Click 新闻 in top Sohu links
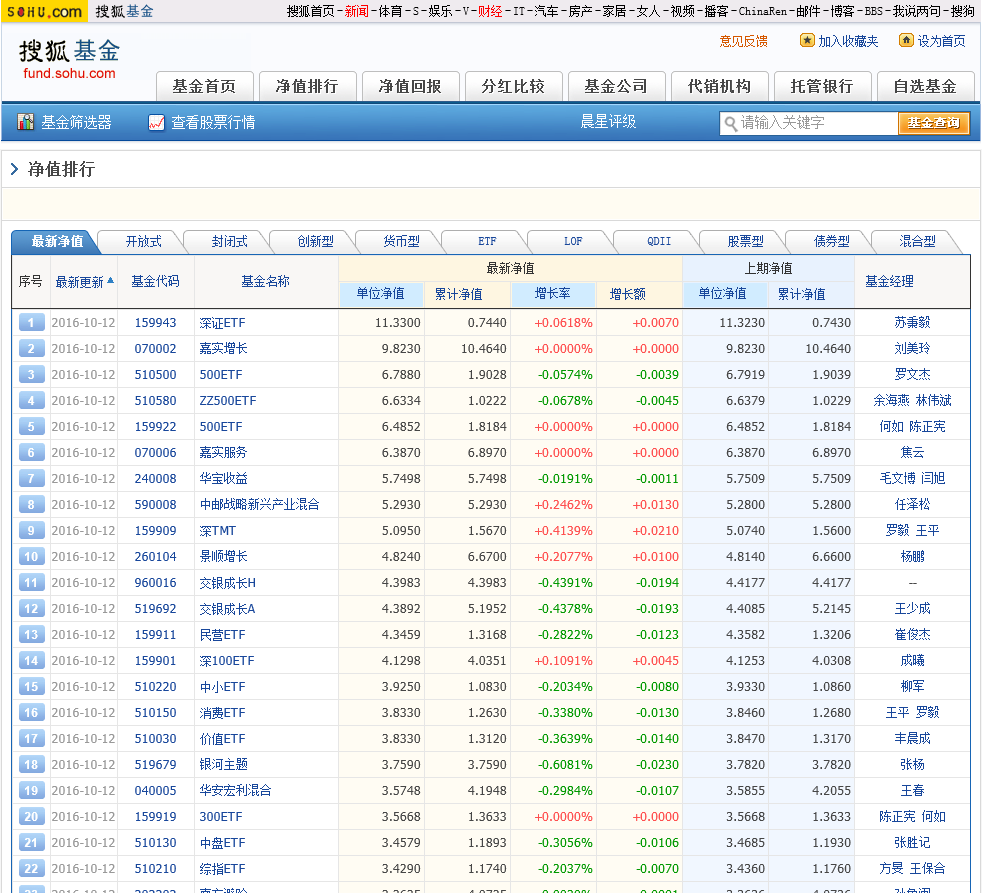This screenshot has height=893, width=982. 357,11
